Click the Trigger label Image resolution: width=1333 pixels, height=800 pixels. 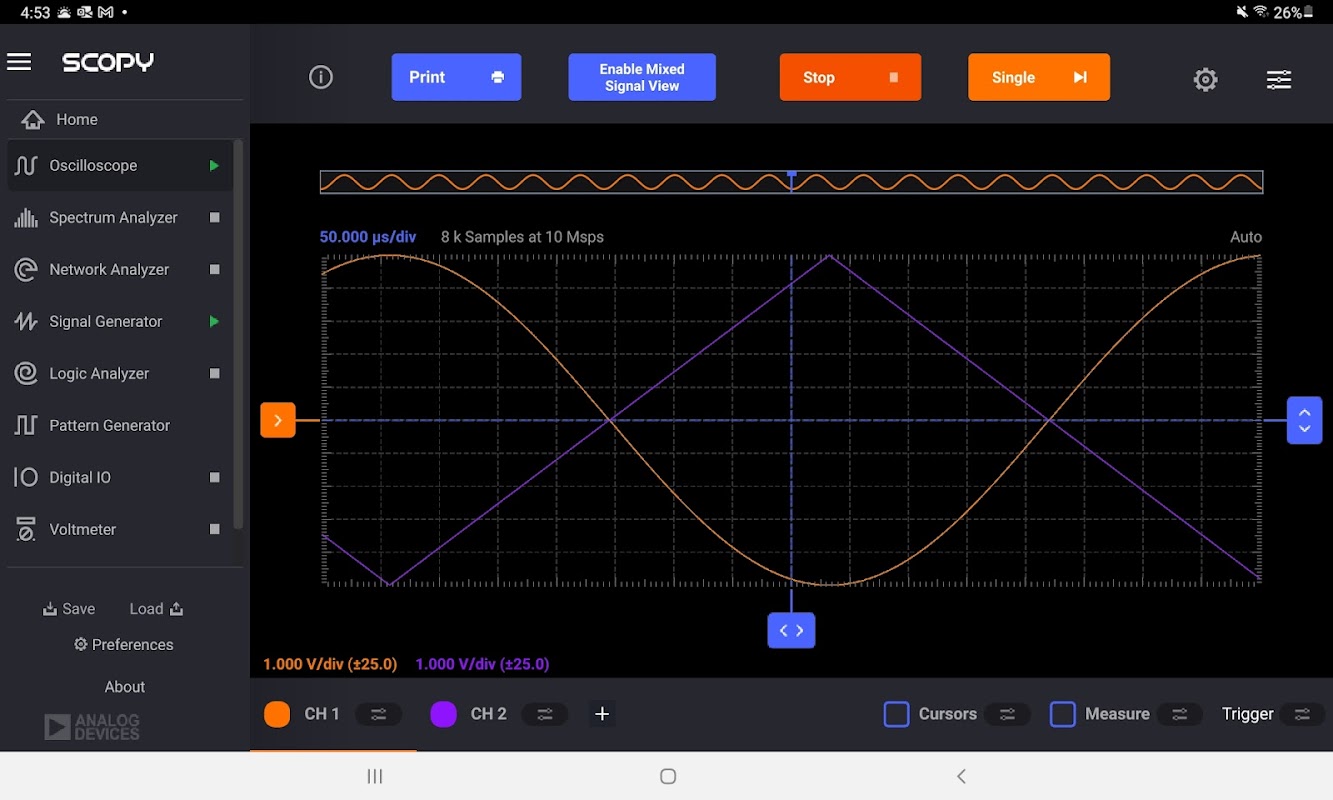point(1248,714)
